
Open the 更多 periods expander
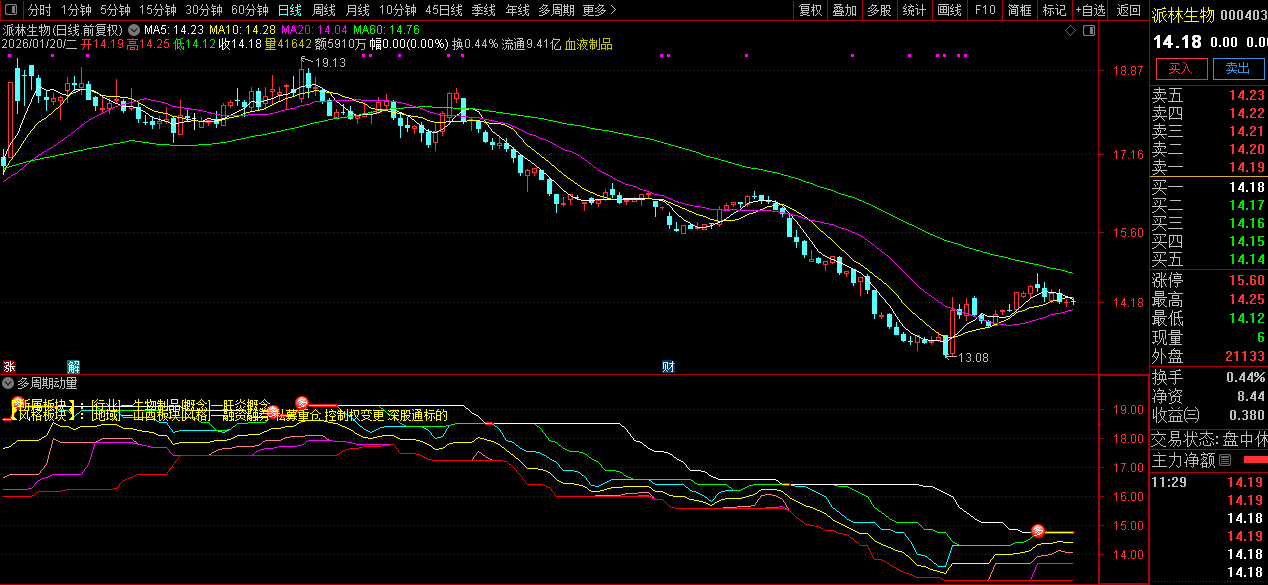click(598, 10)
